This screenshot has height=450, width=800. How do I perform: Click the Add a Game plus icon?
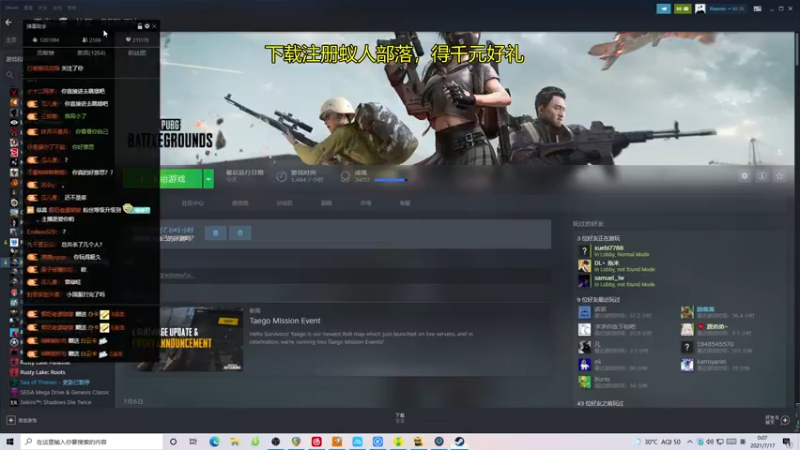point(10,420)
